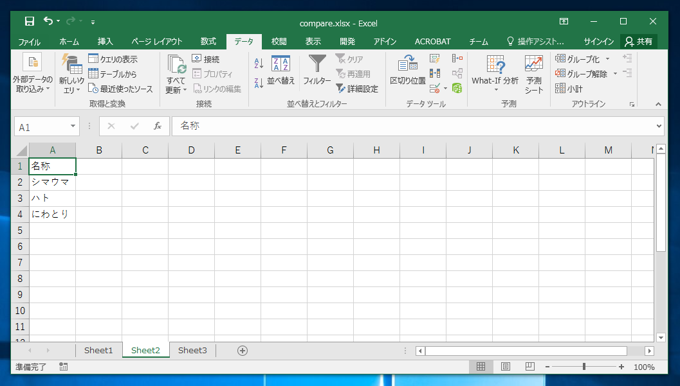Open the 並べ替え sort dialog
Viewport: 680px width, 386px height.
[281, 69]
